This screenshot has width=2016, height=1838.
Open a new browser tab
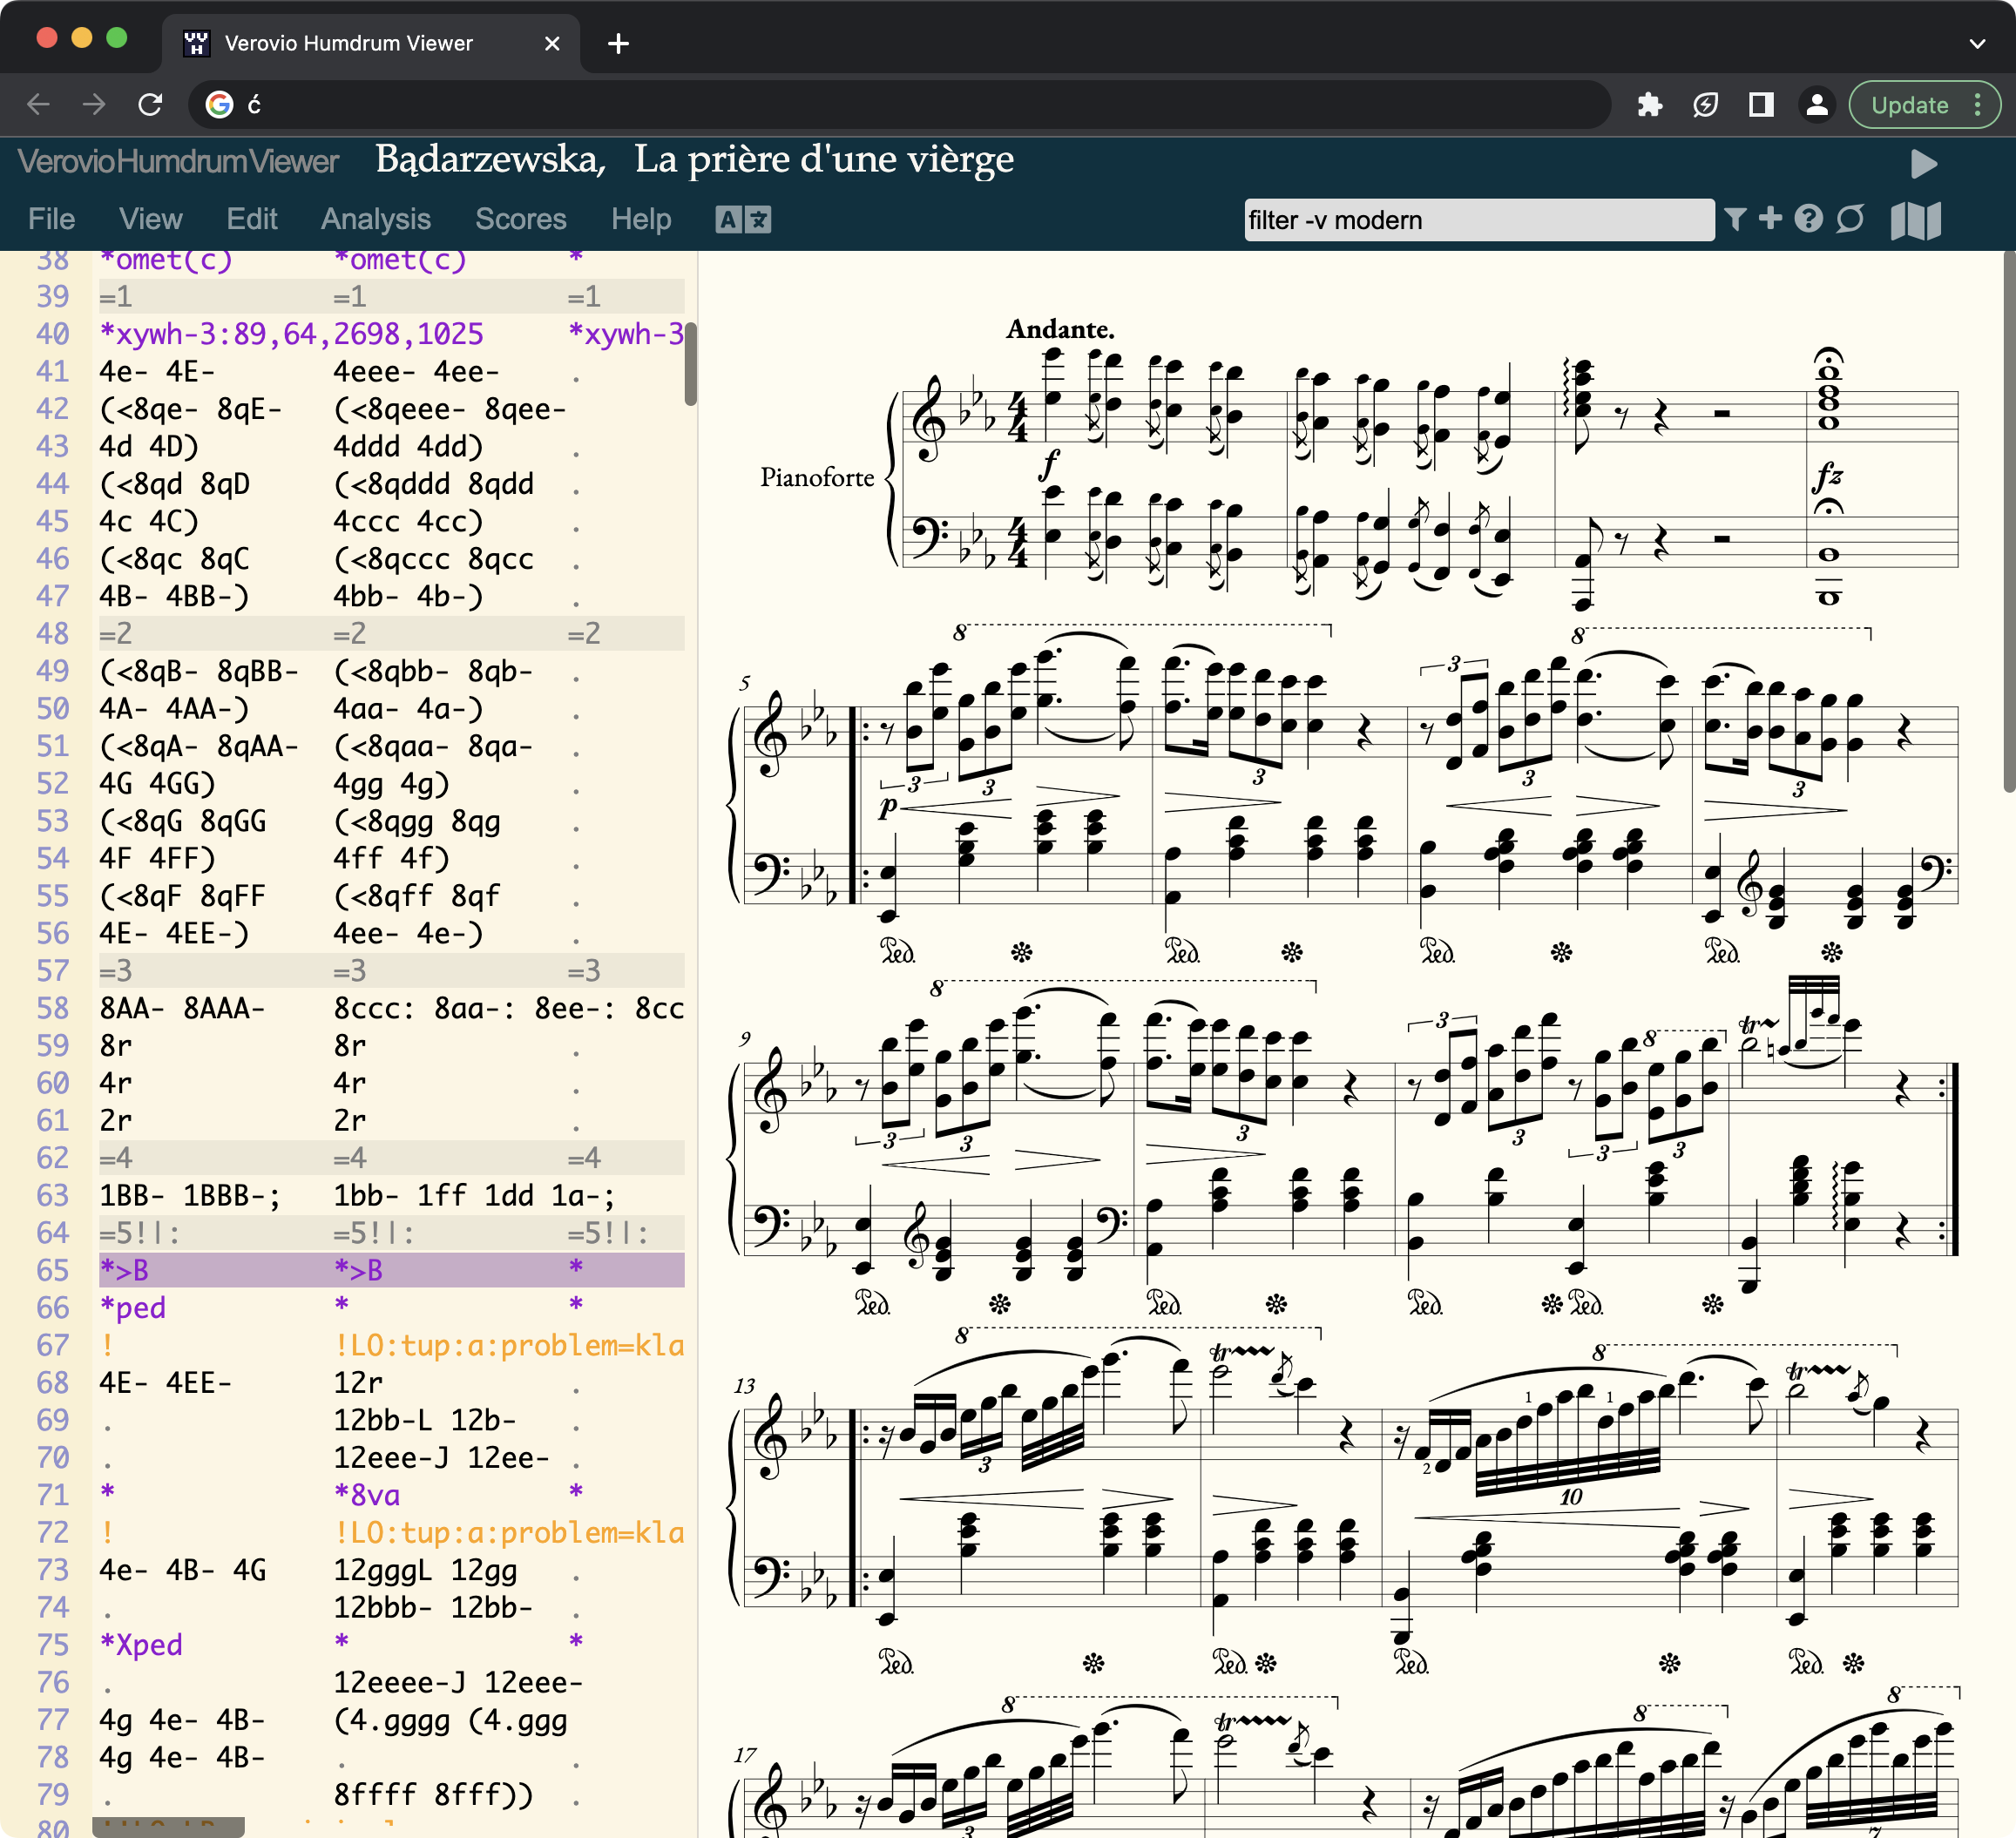point(618,43)
